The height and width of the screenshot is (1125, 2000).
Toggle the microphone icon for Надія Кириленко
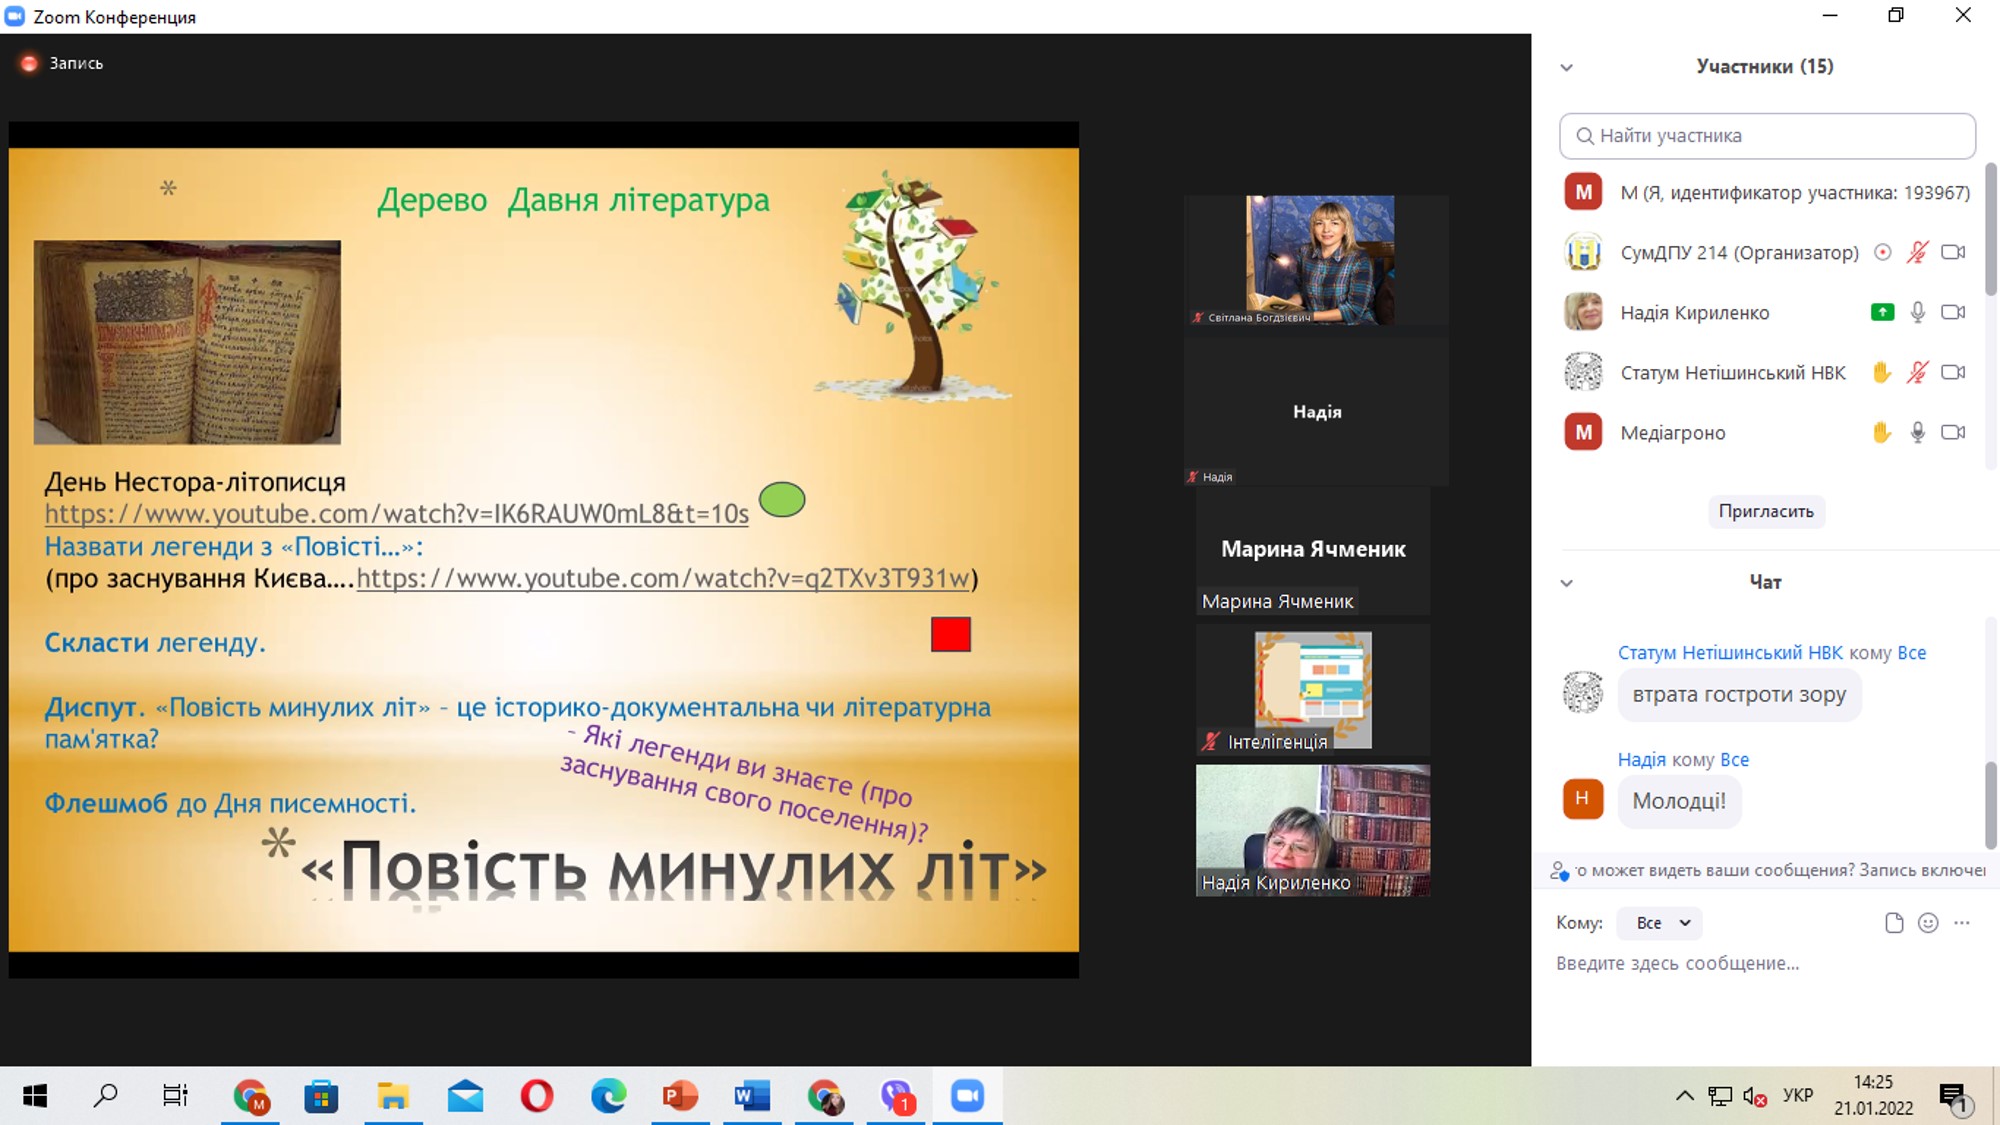1917,312
